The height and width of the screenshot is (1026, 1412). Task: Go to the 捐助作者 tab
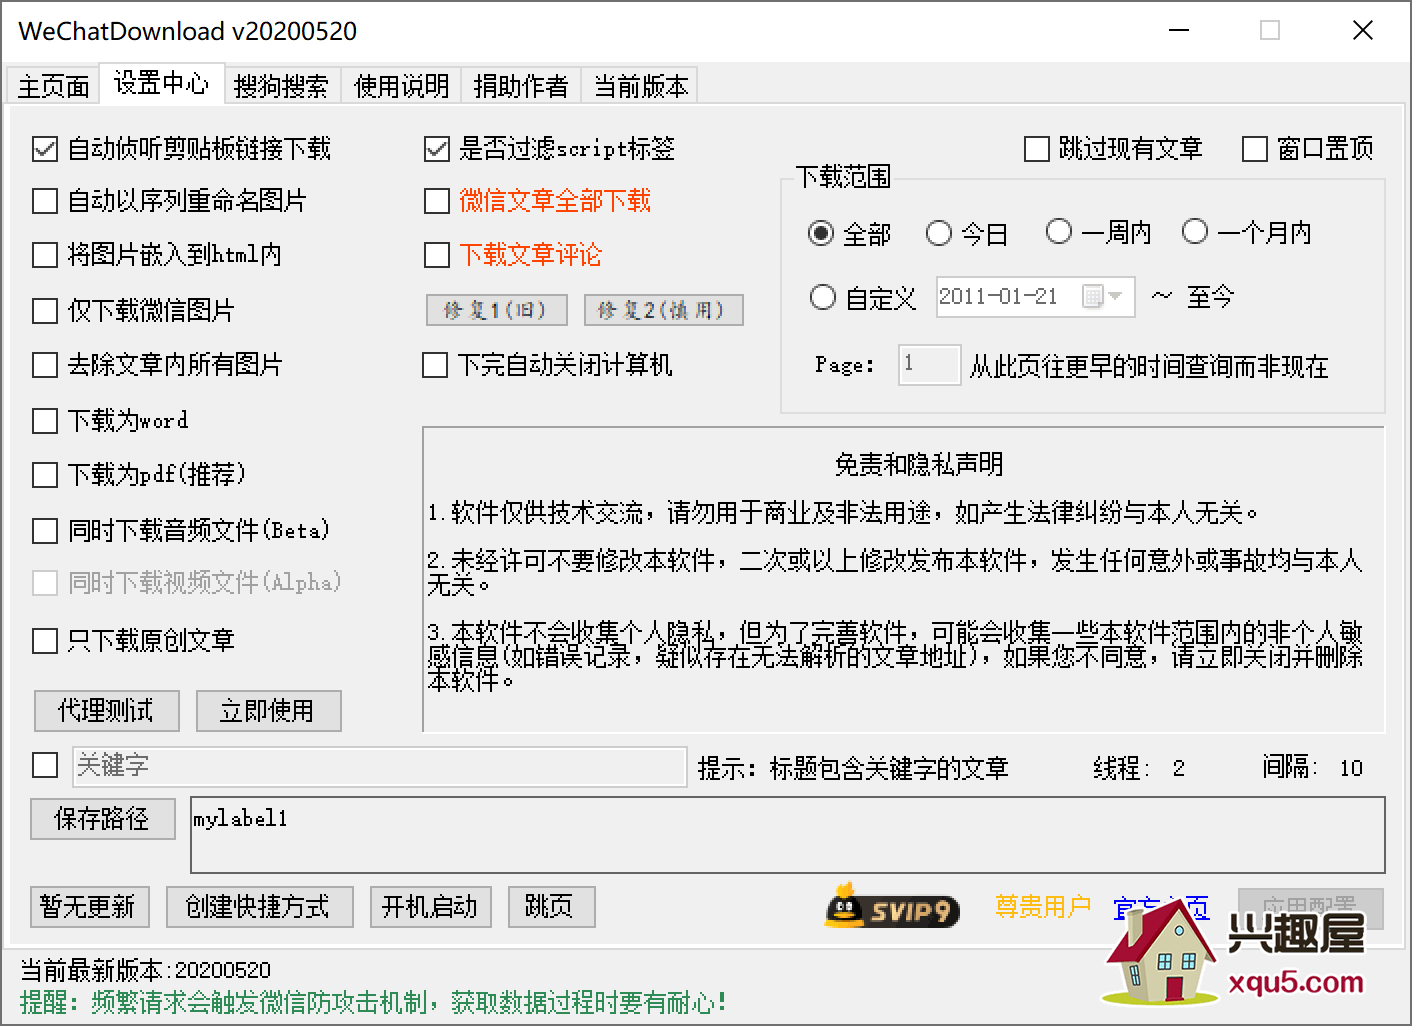(521, 86)
